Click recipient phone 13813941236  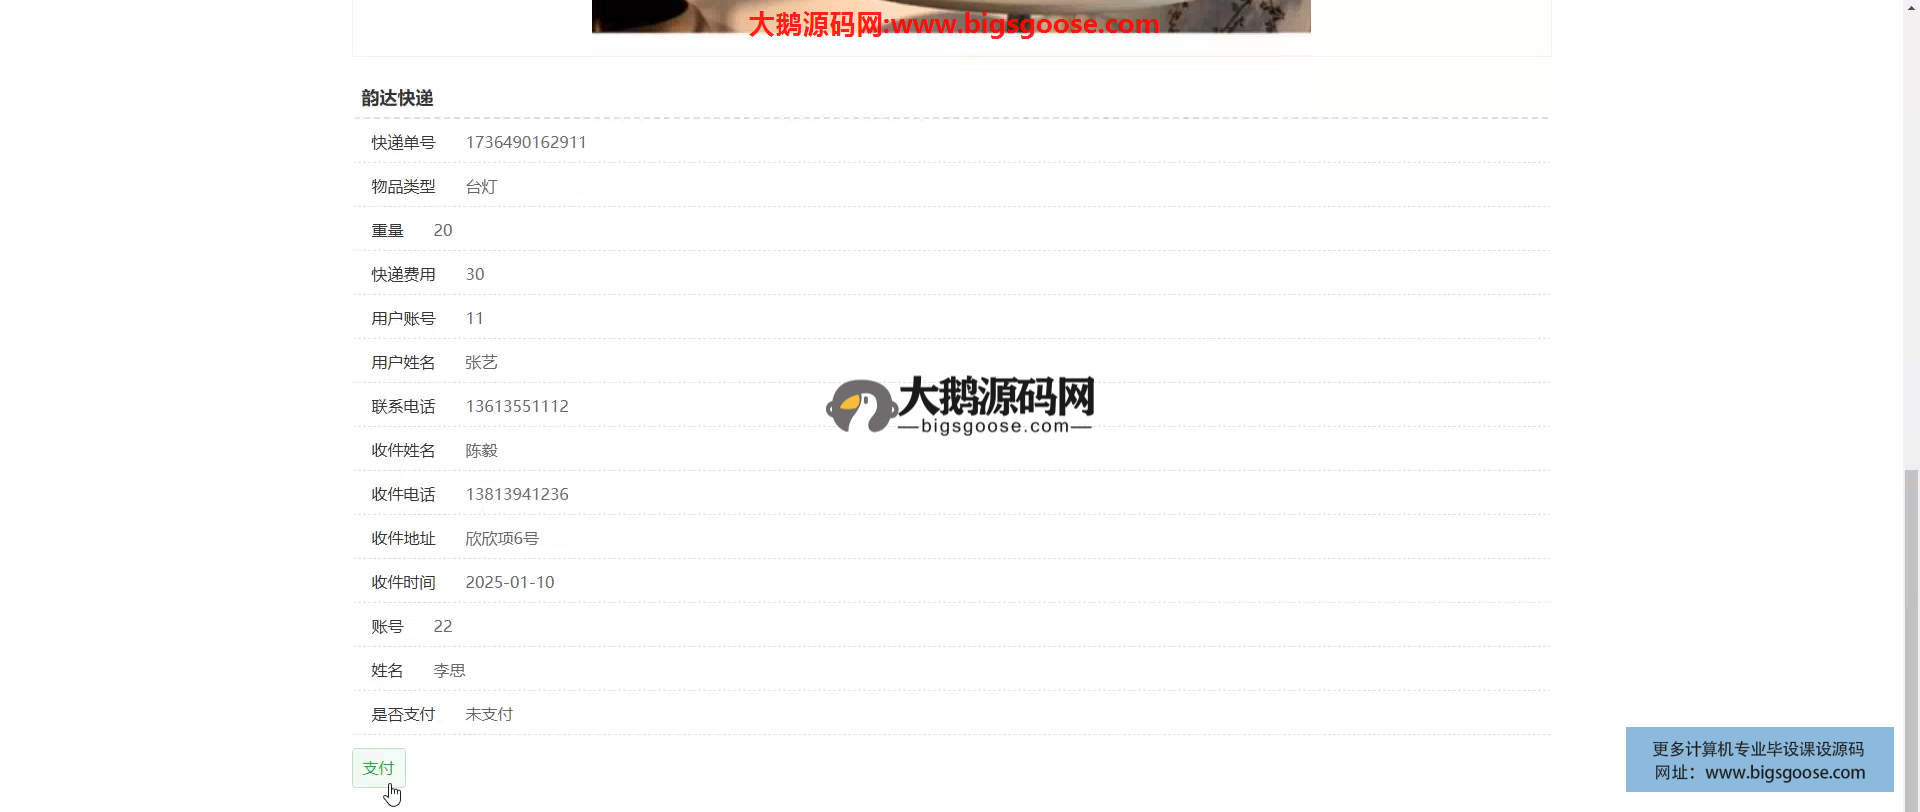coord(517,495)
